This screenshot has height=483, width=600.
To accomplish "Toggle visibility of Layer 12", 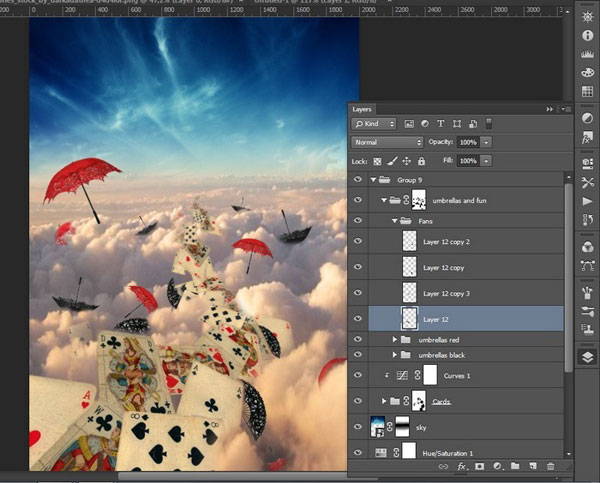I will pyautogui.click(x=358, y=318).
